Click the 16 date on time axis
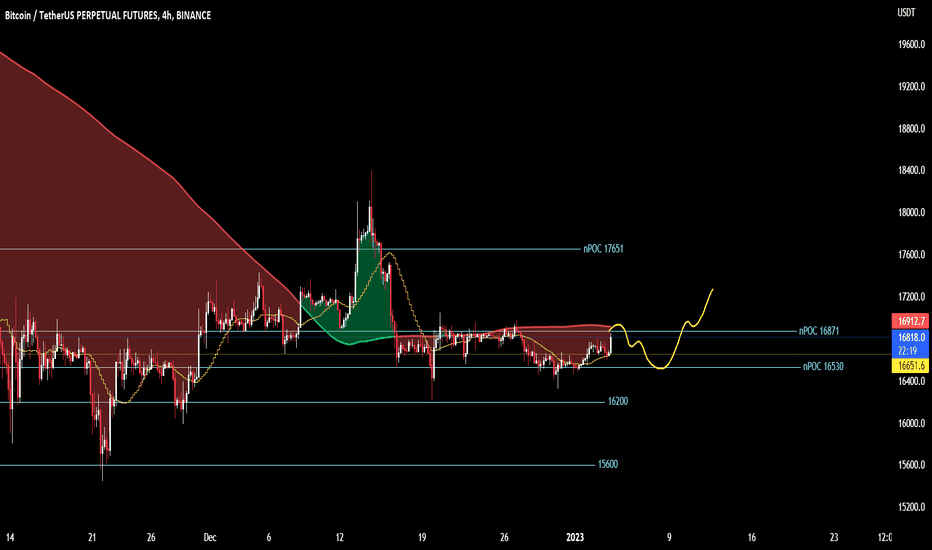 (752, 538)
